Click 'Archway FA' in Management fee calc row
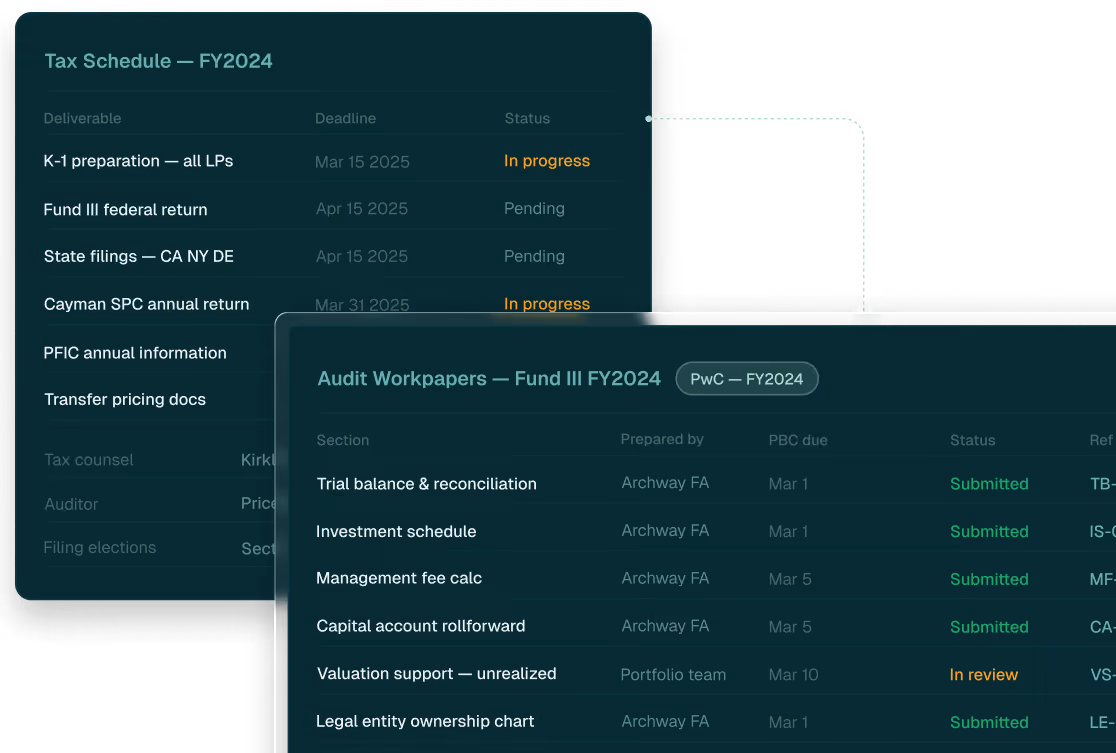This screenshot has width=1116, height=753. (665, 578)
